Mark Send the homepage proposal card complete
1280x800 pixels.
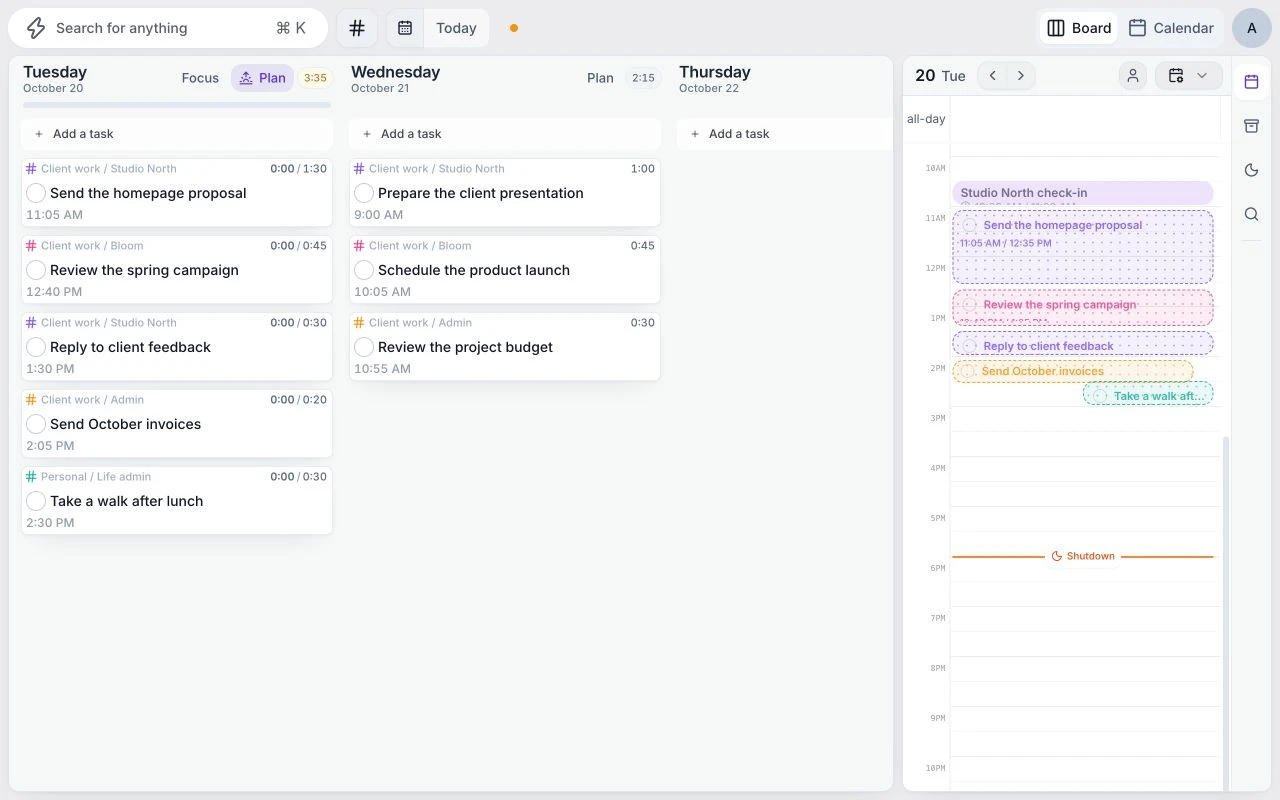[x=36, y=193]
